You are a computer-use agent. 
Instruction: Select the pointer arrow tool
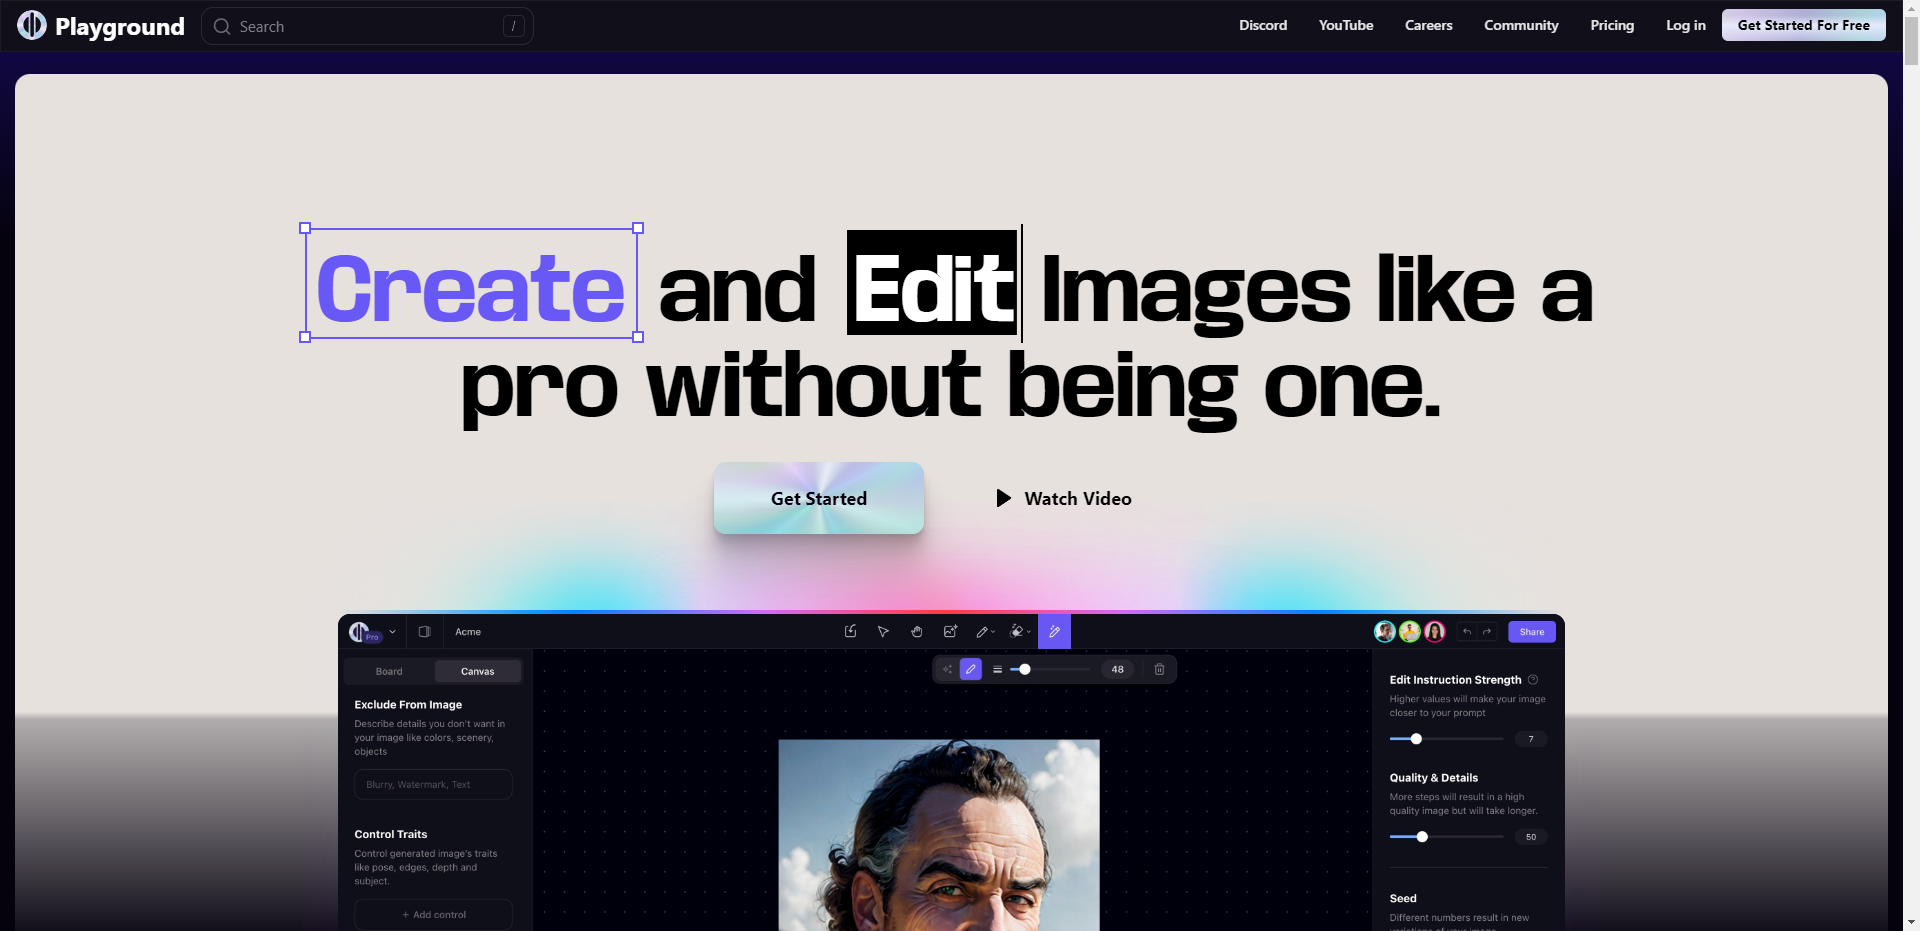(x=883, y=631)
